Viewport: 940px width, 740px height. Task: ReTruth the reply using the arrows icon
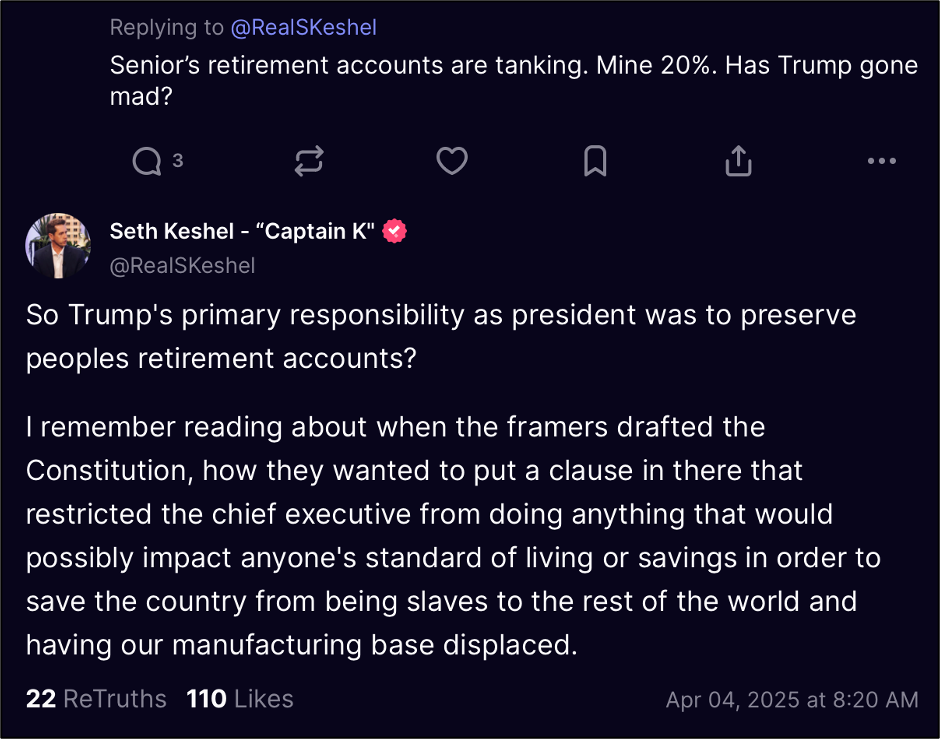309,160
